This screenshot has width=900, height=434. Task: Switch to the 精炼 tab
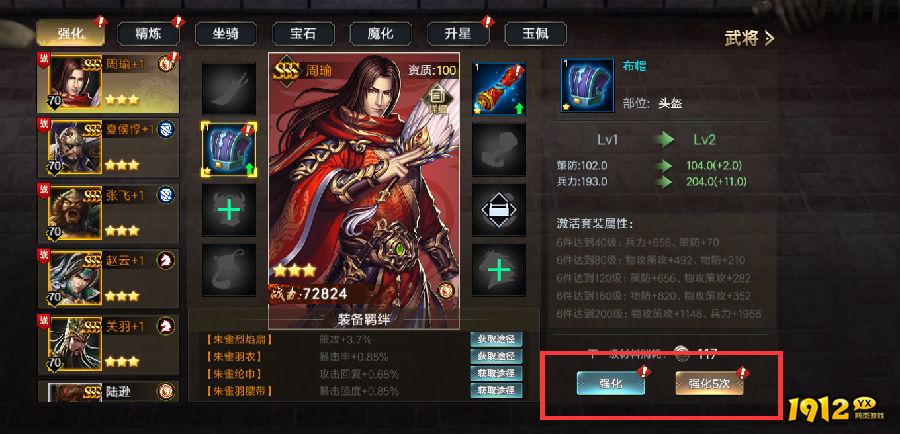[148, 34]
